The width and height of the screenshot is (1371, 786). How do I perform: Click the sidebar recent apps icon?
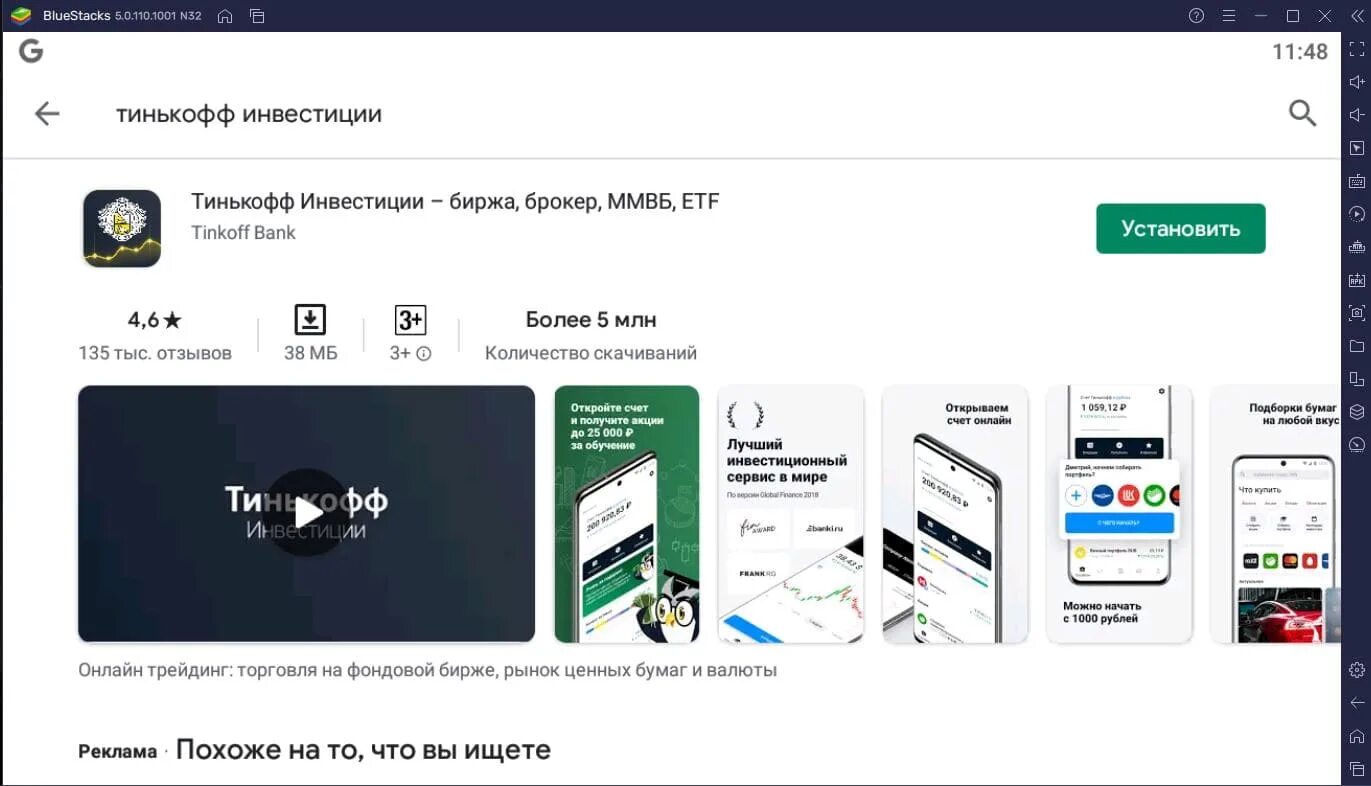[x=1357, y=769]
